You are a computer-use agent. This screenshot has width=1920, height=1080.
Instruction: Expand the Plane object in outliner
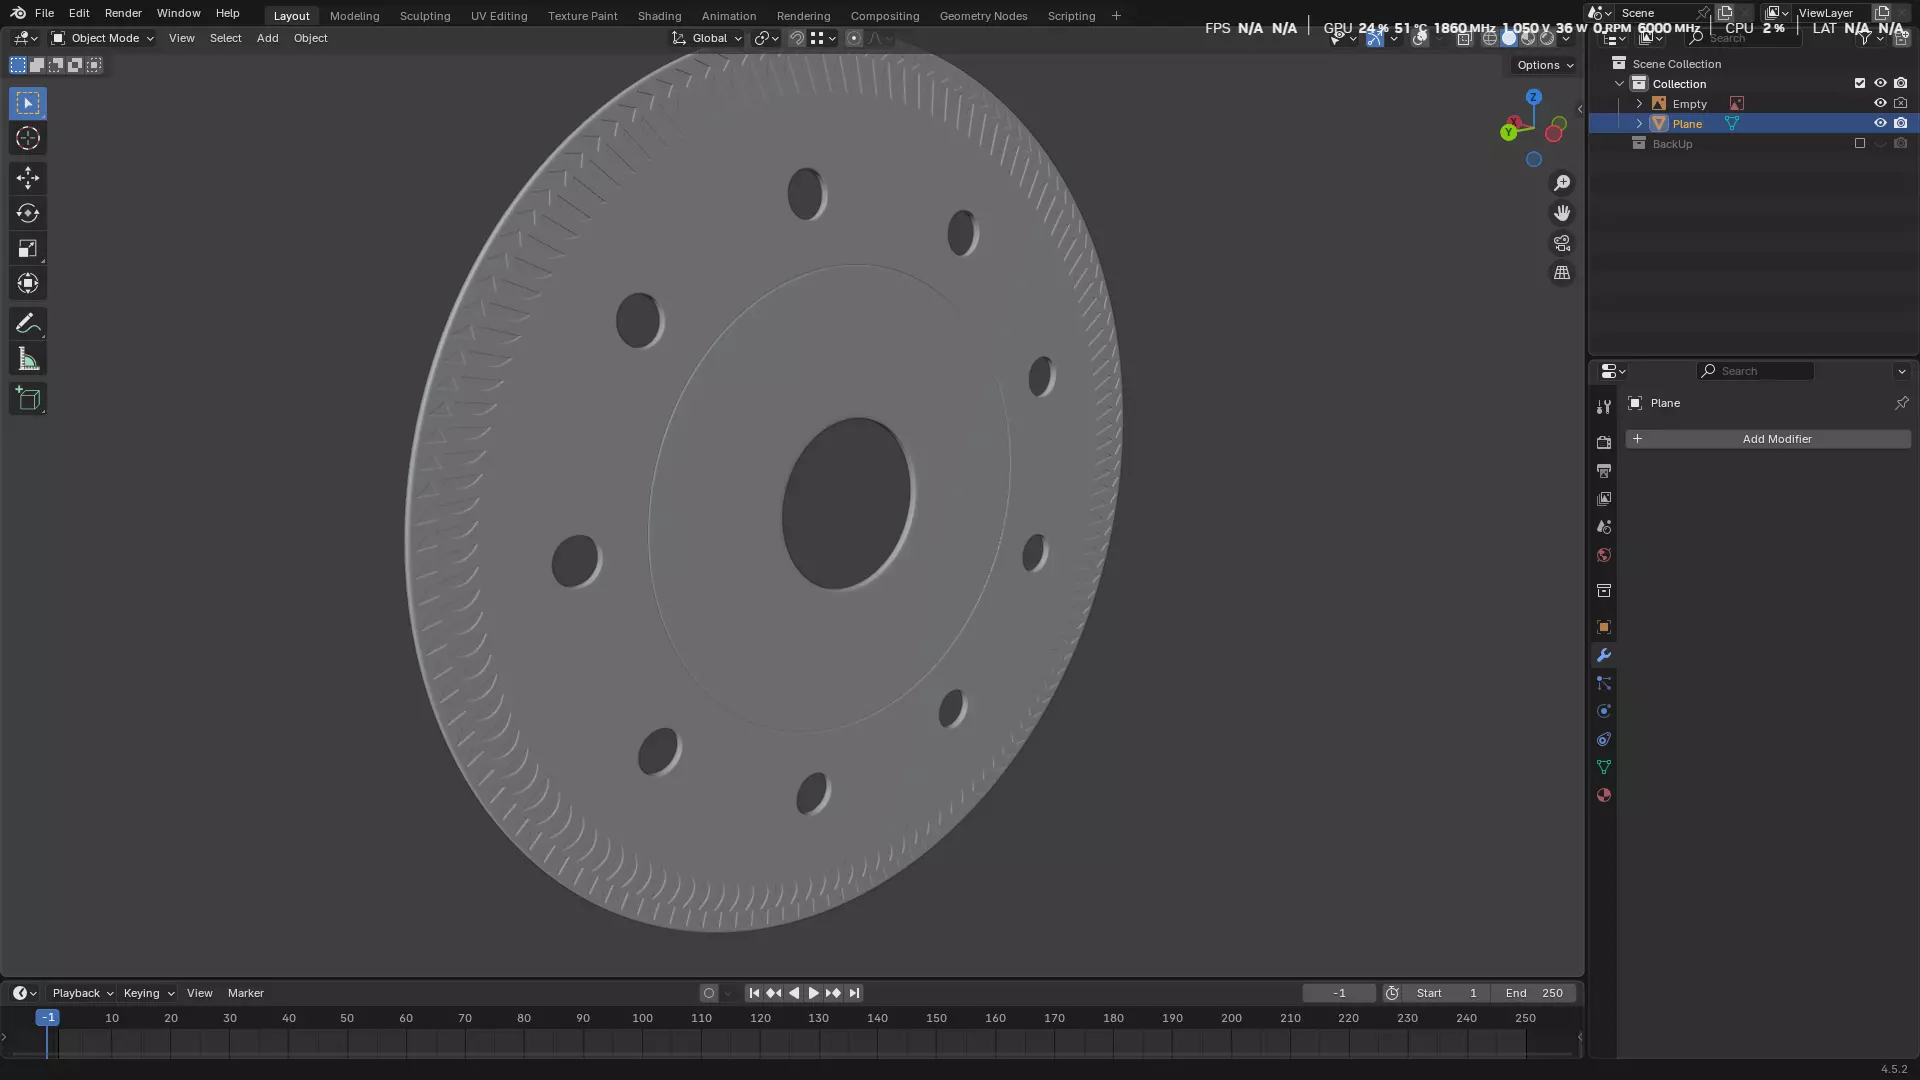pos(1639,123)
